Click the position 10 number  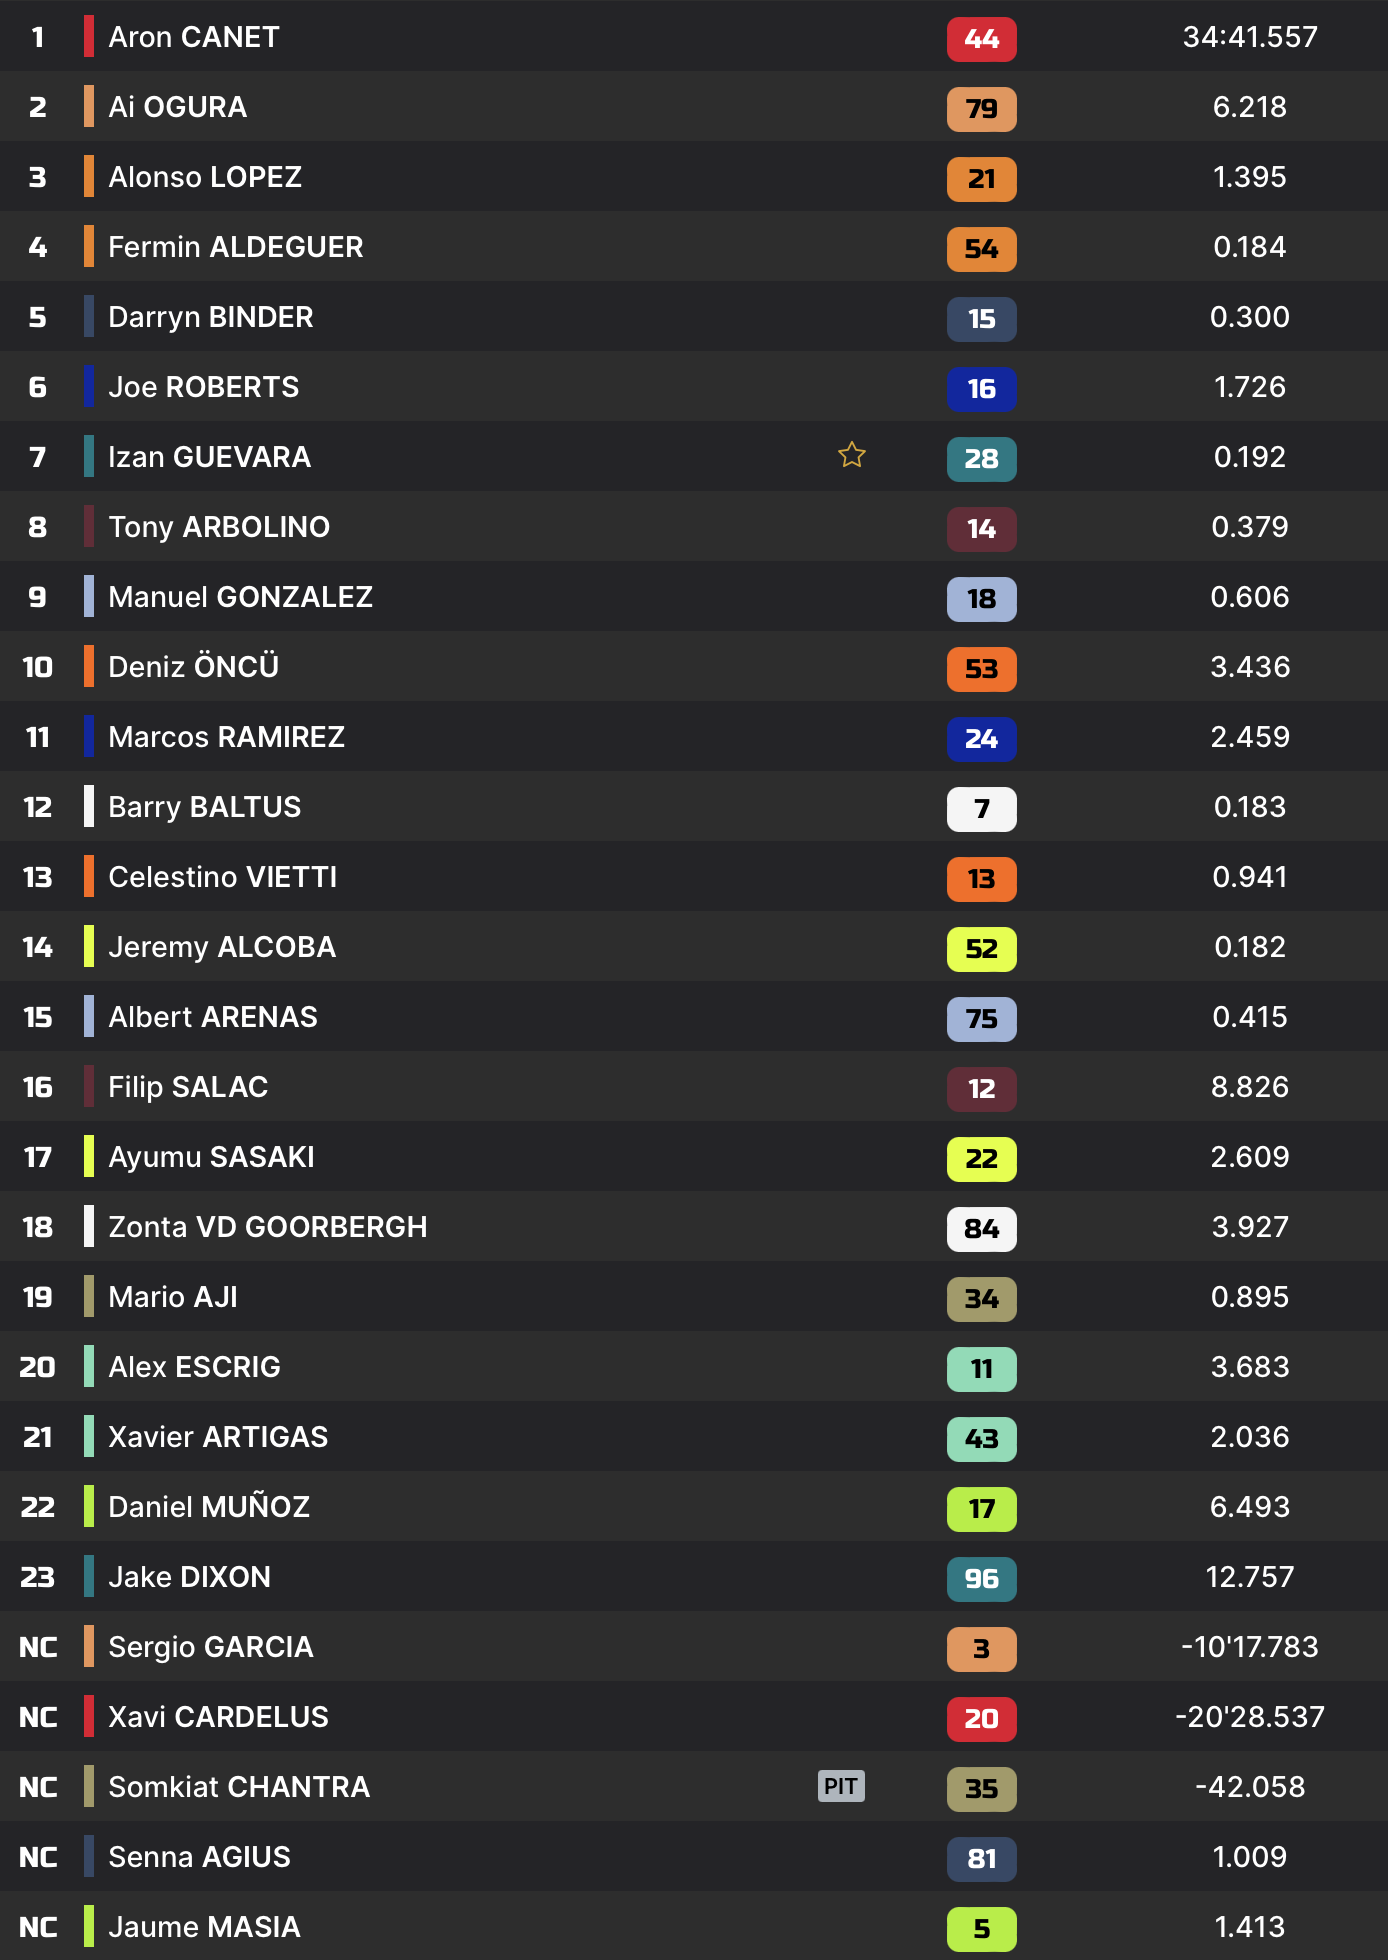click(x=38, y=667)
